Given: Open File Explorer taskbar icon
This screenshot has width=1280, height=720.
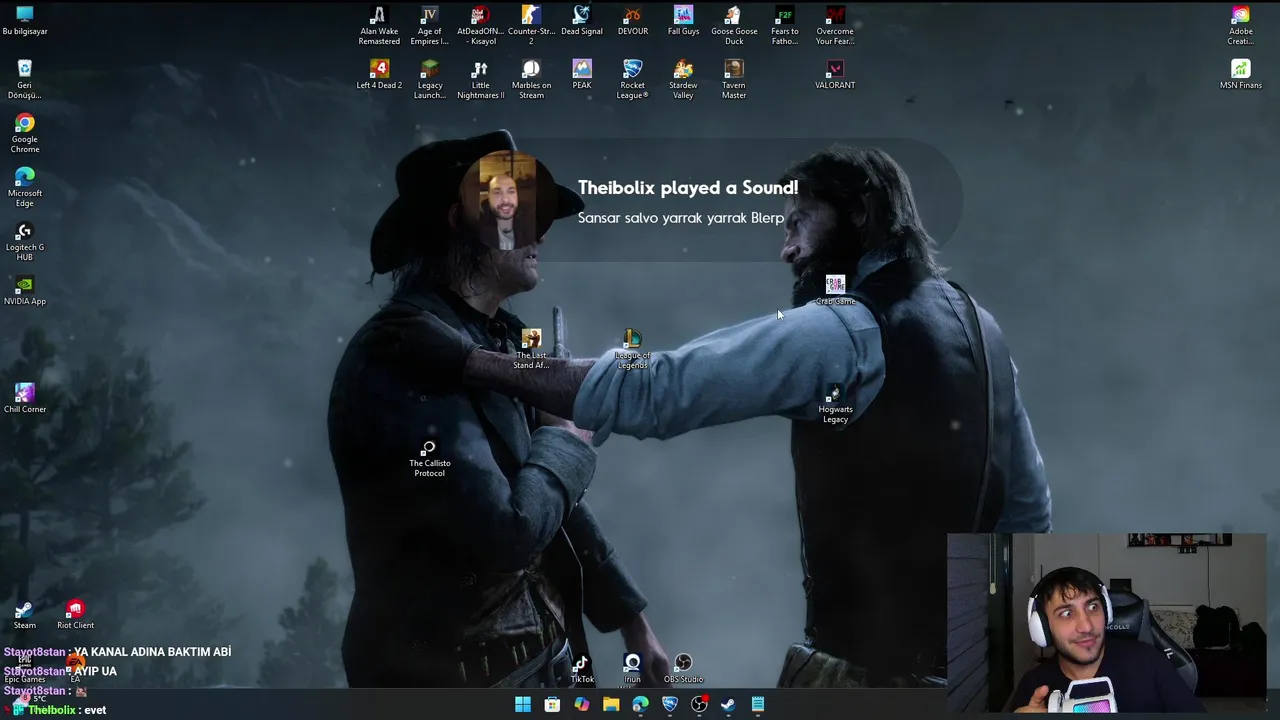Looking at the screenshot, I should click(x=611, y=705).
